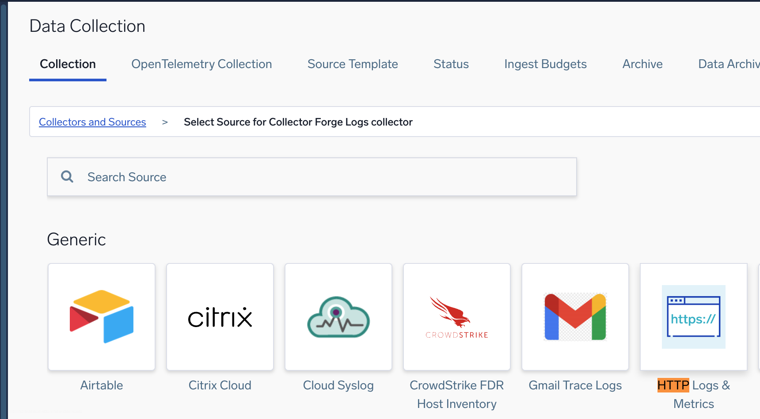Click the Generic section heading
The height and width of the screenshot is (419, 760).
76,240
